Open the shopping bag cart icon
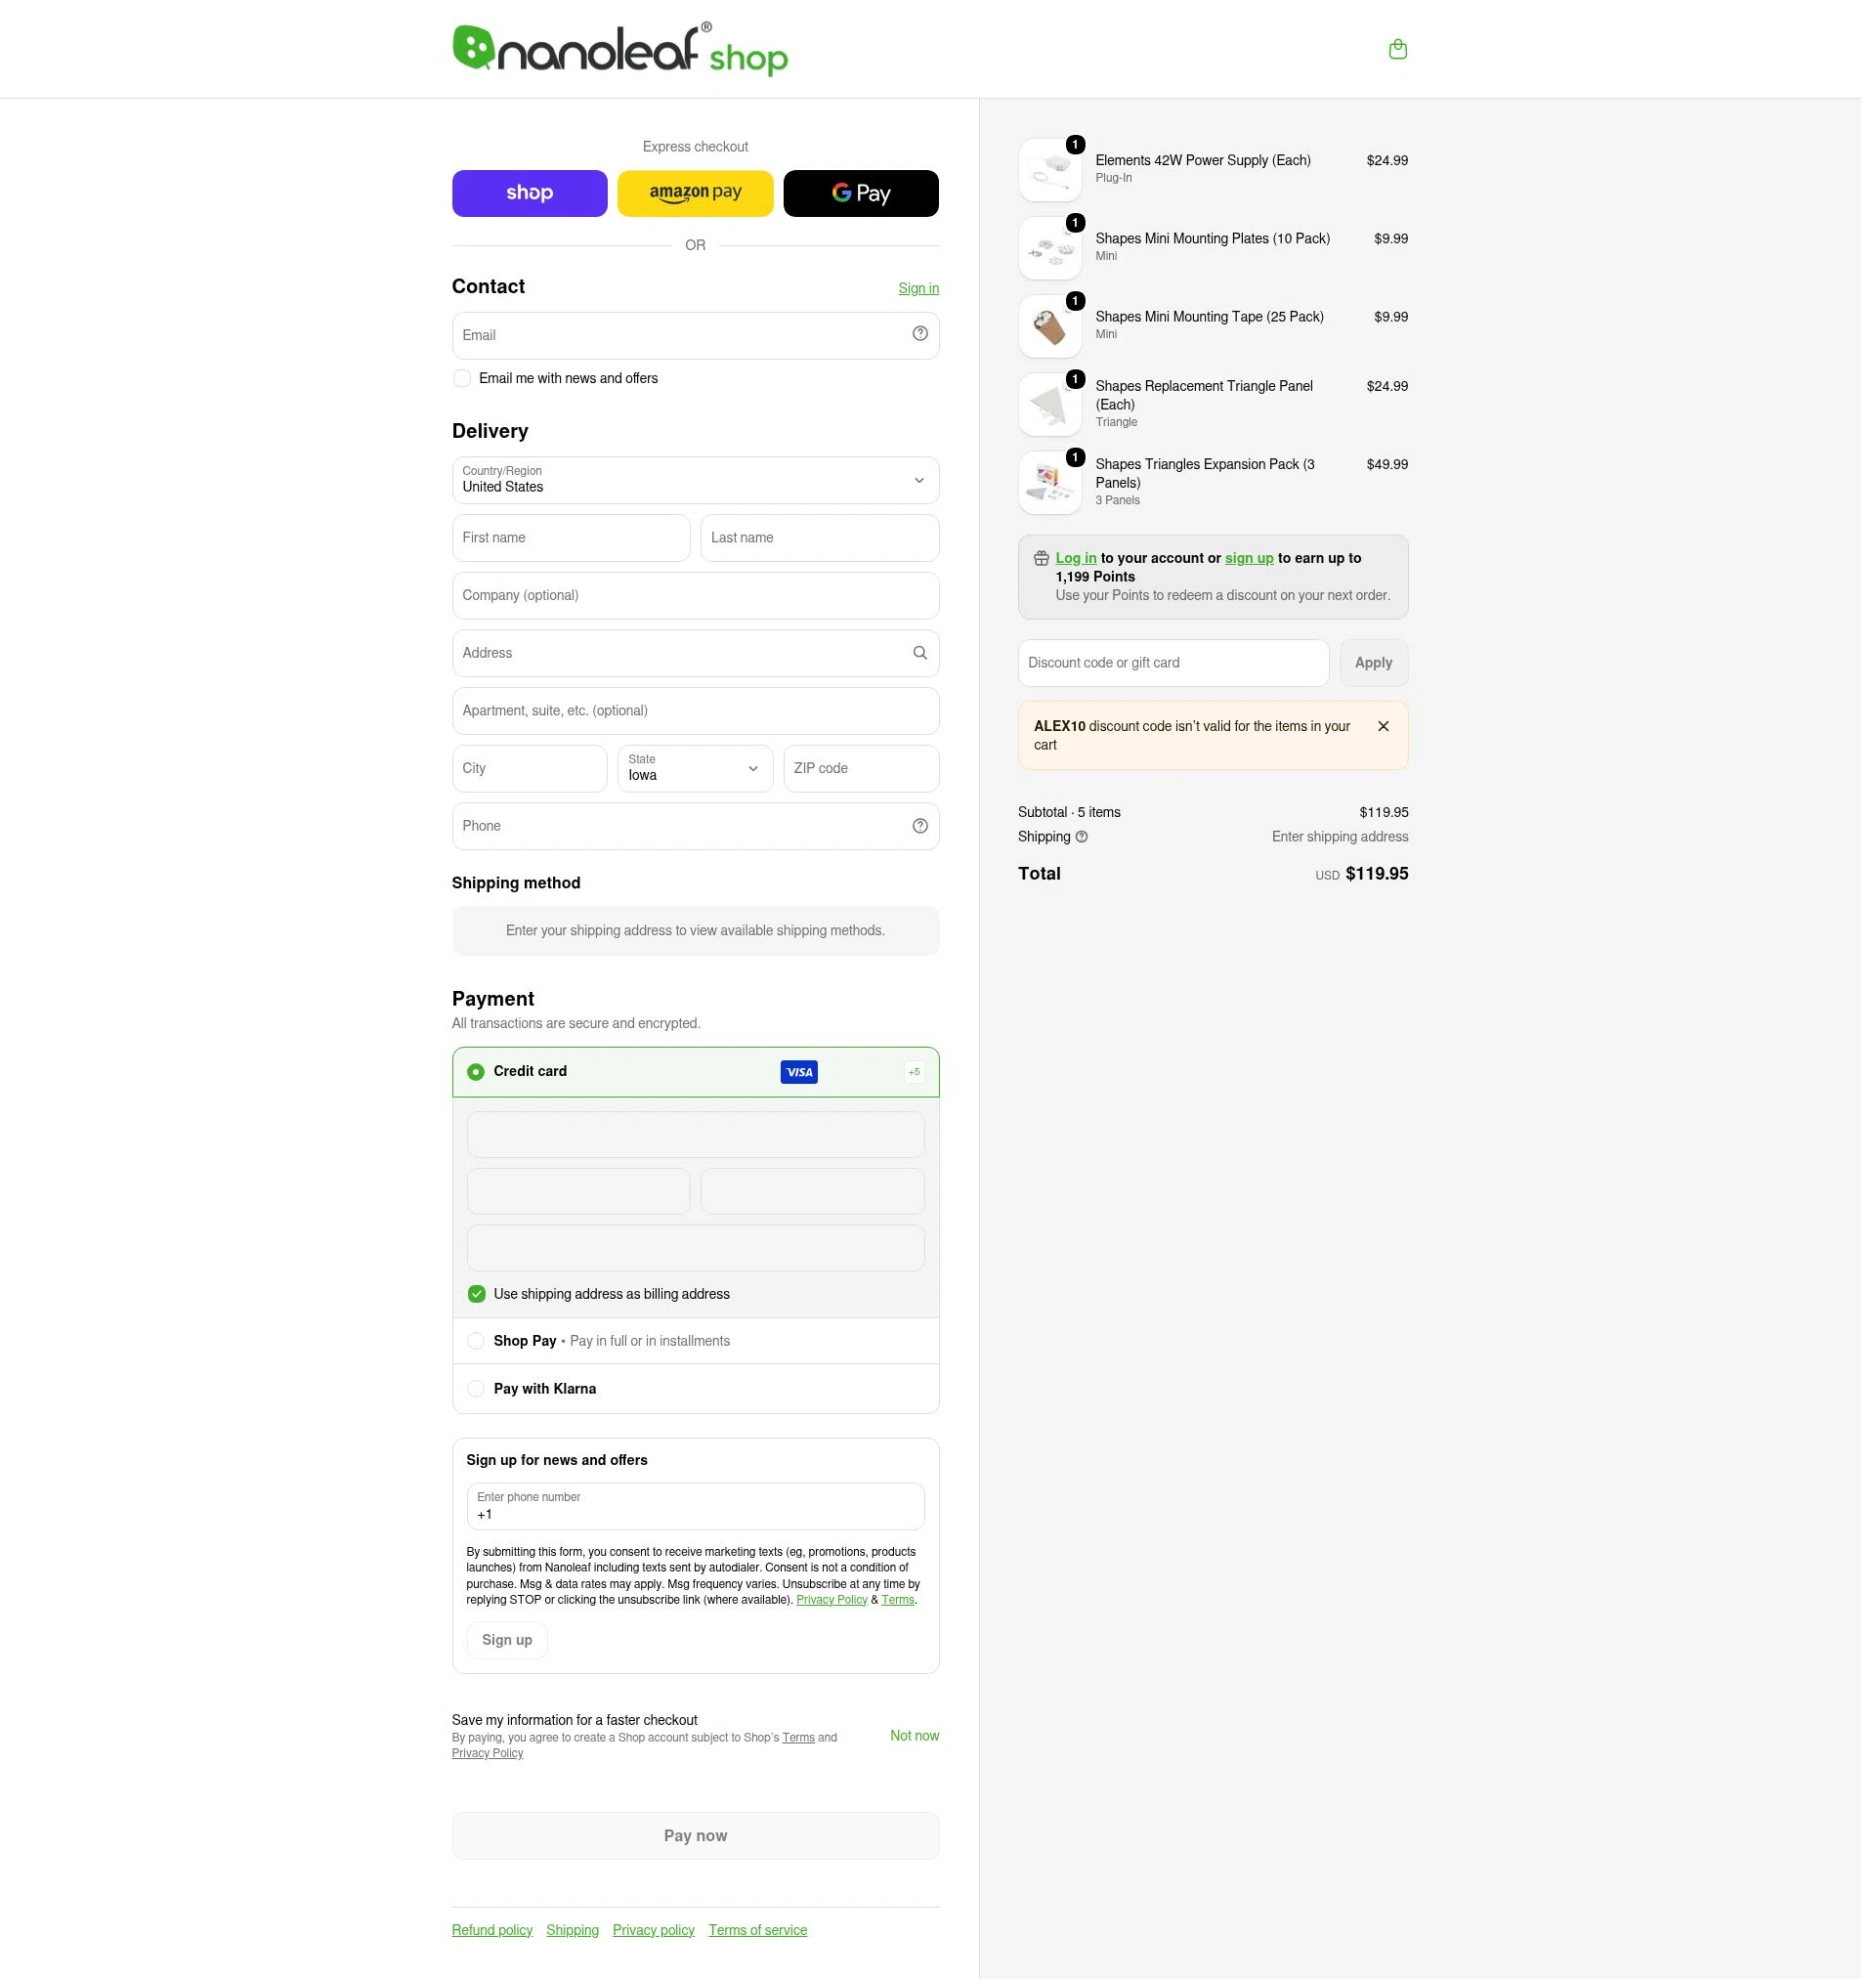This screenshot has width=1876, height=1979. tap(1409, 49)
